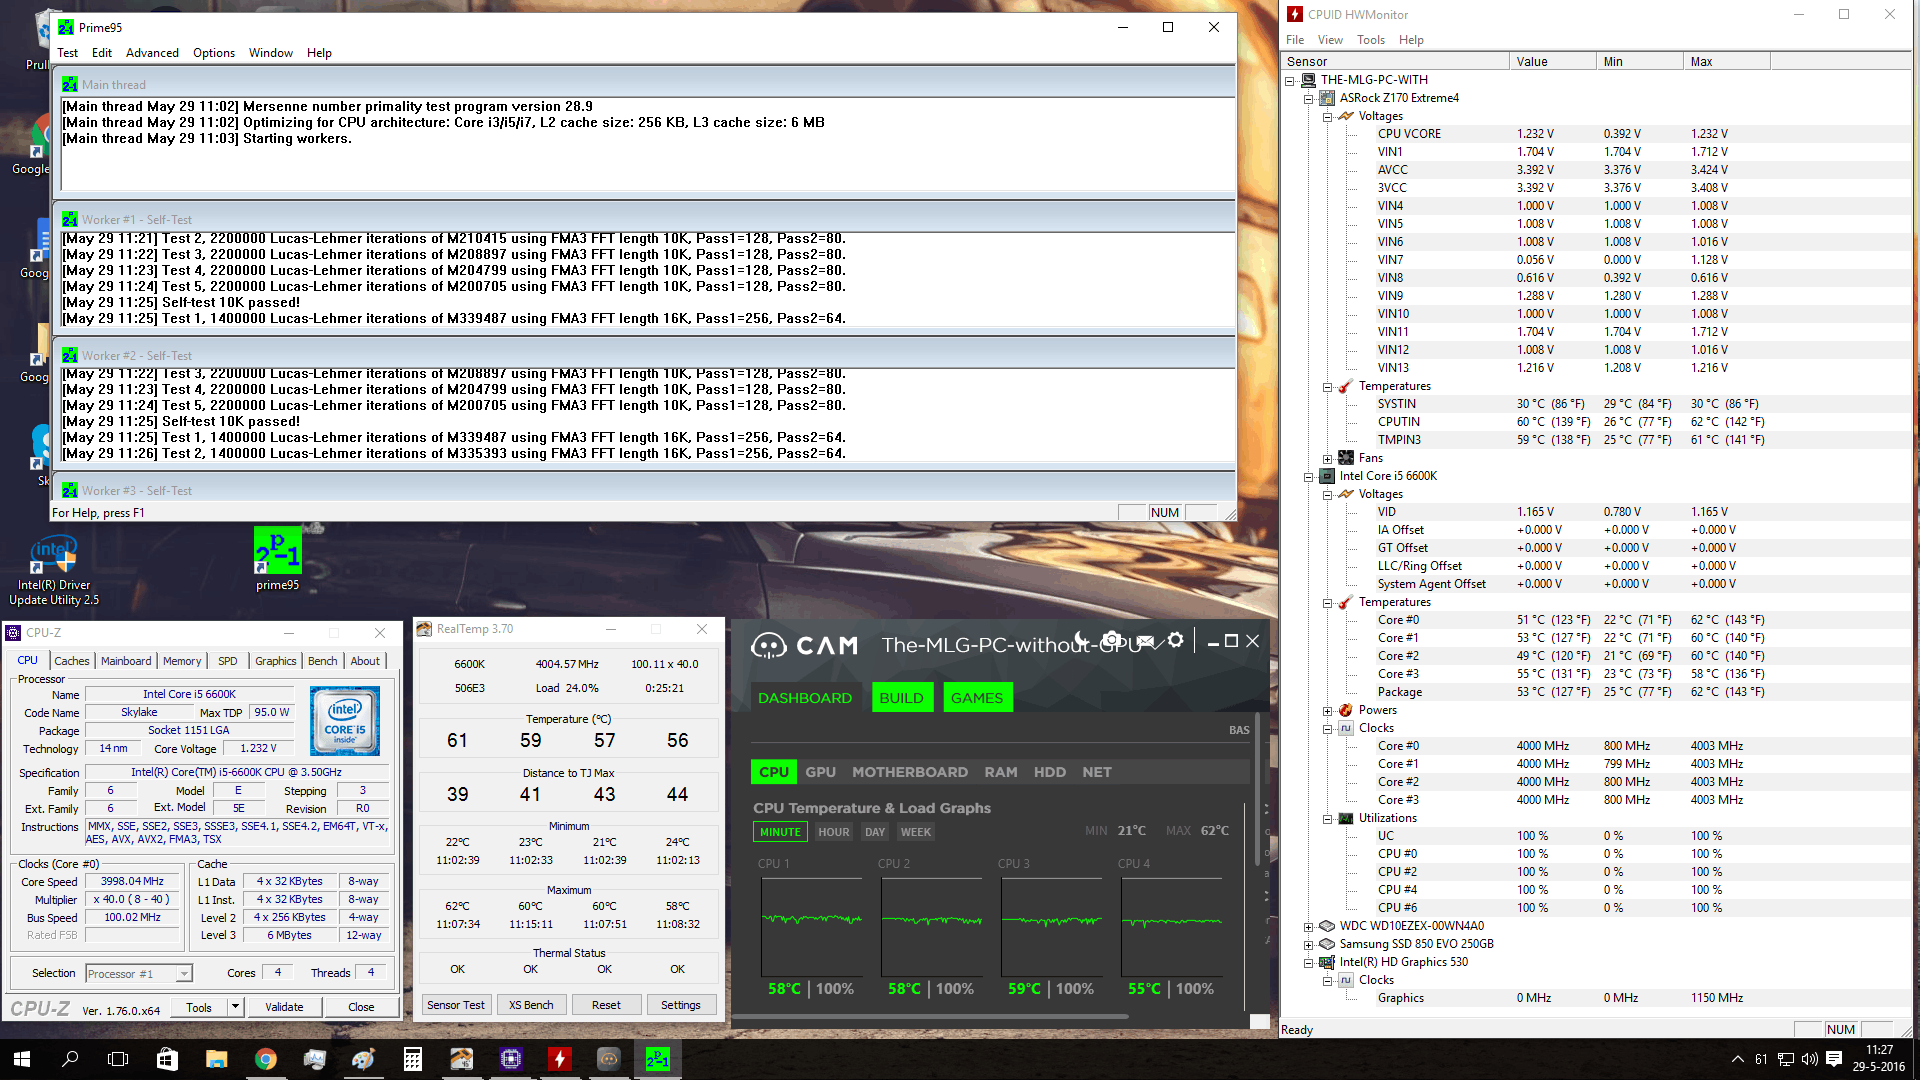Viewport: 1922px width, 1080px height.
Task: Click CPU-Z icon in the taskbar
Action: pos(511,1059)
